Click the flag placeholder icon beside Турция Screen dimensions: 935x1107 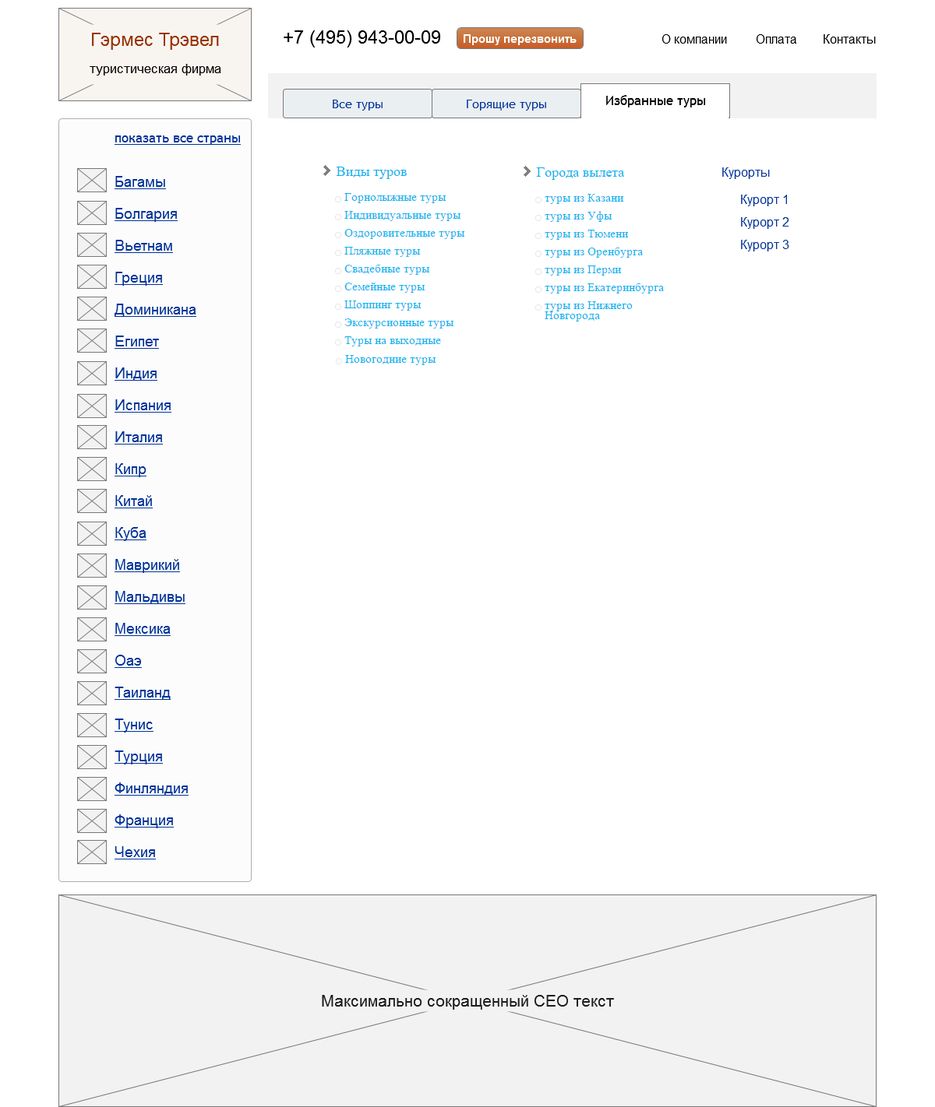pyautogui.click(x=92, y=755)
